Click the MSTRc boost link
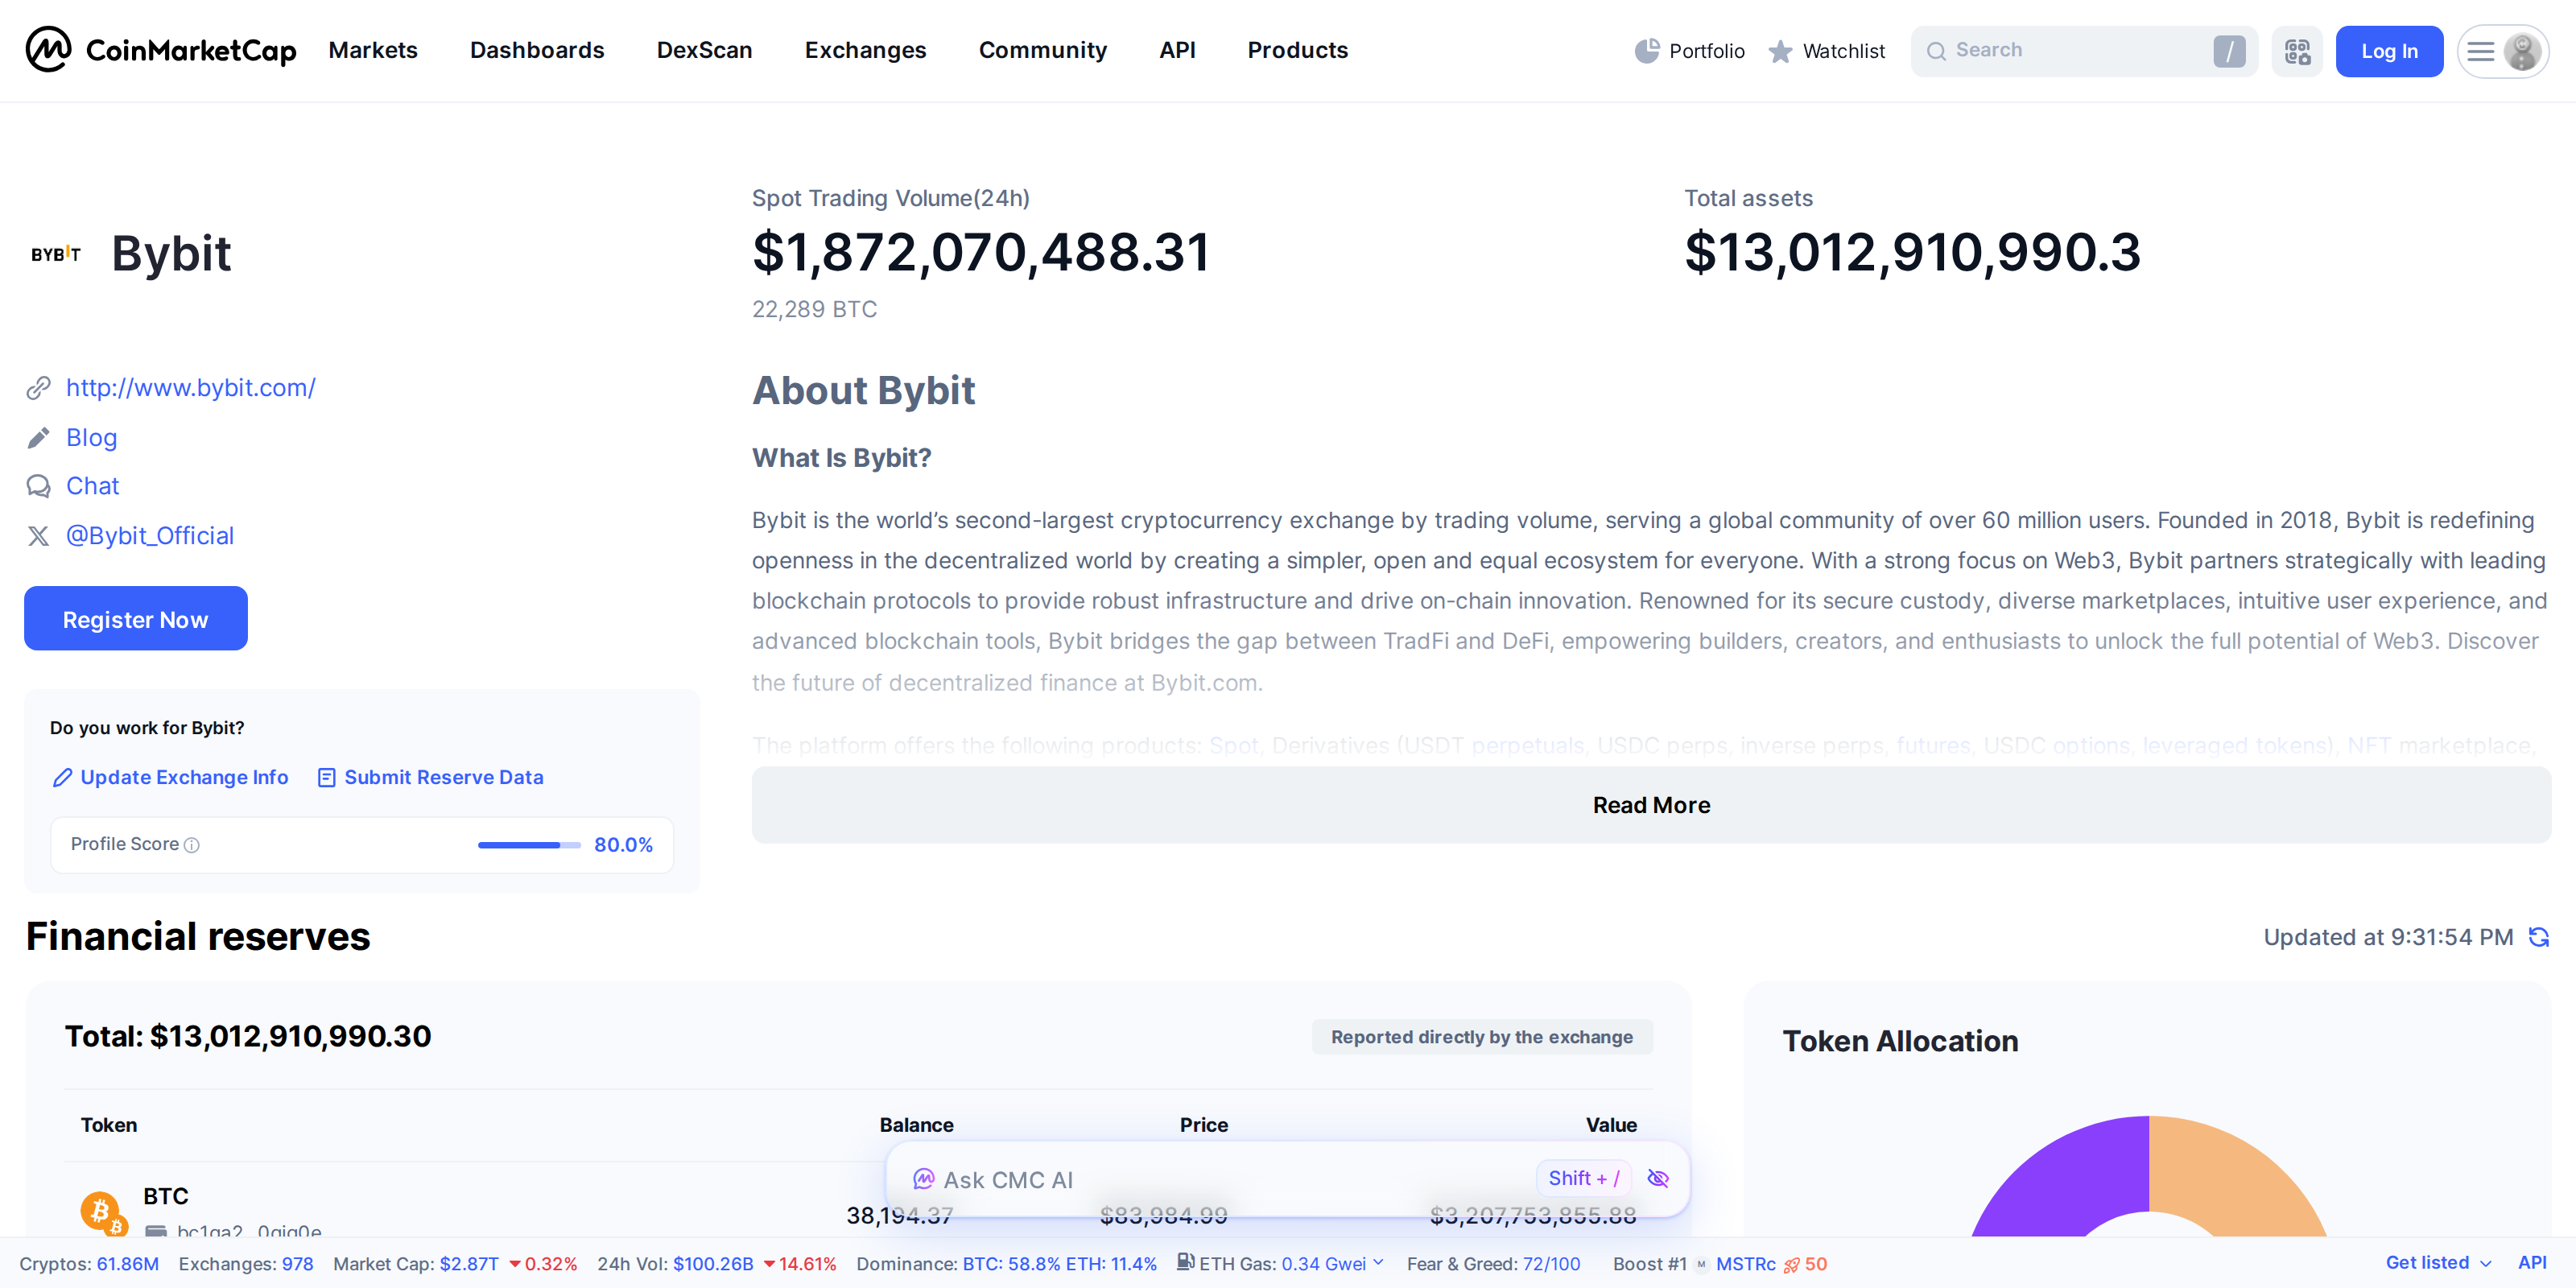The width and height of the screenshot is (2576, 1288). coord(1746,1264)
